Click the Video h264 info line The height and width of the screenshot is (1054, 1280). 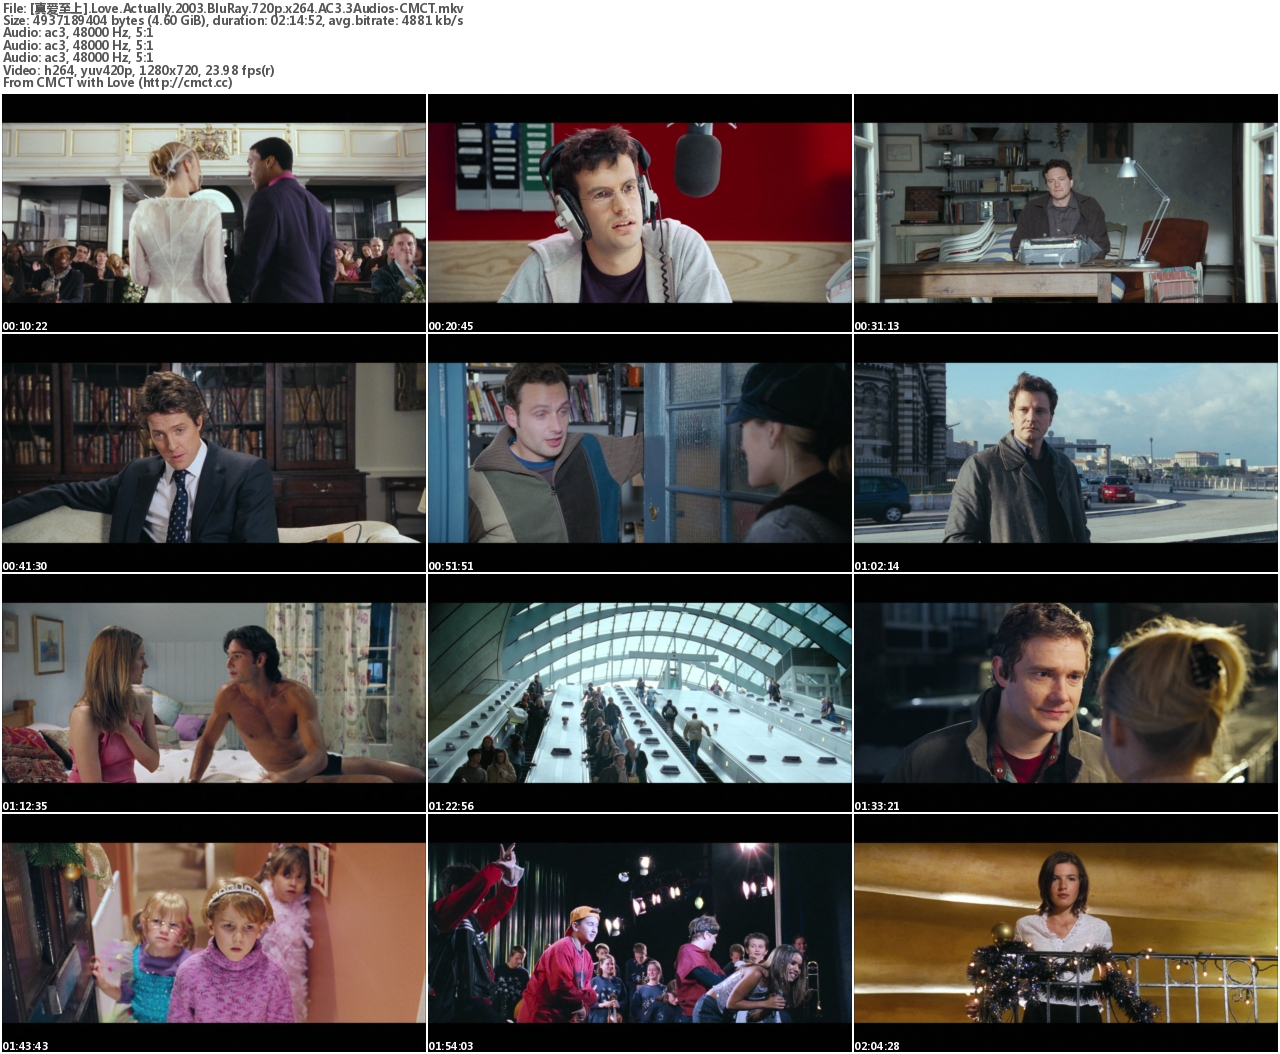click(138, 70)
